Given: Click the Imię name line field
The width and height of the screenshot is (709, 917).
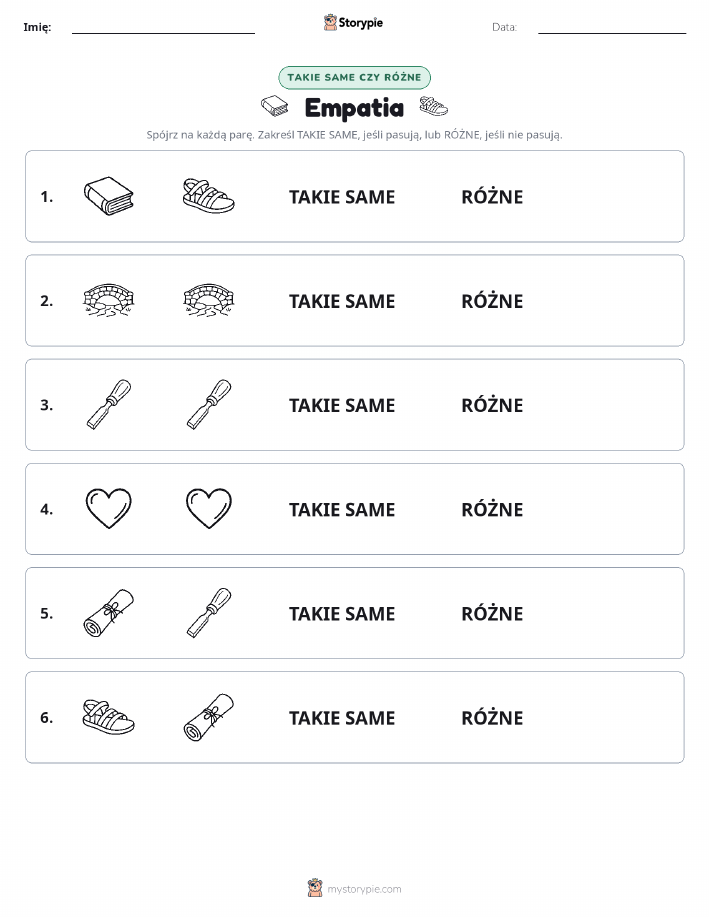Looking at the screenshot, I should click(163, 27).
